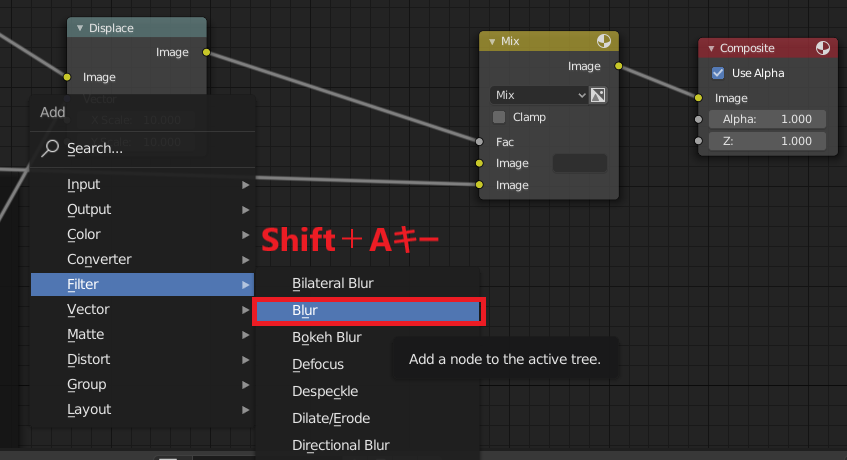The height and width of the screenshot is (460, 847).
Task: Click the Mix node title header
Action: point(549,41)
